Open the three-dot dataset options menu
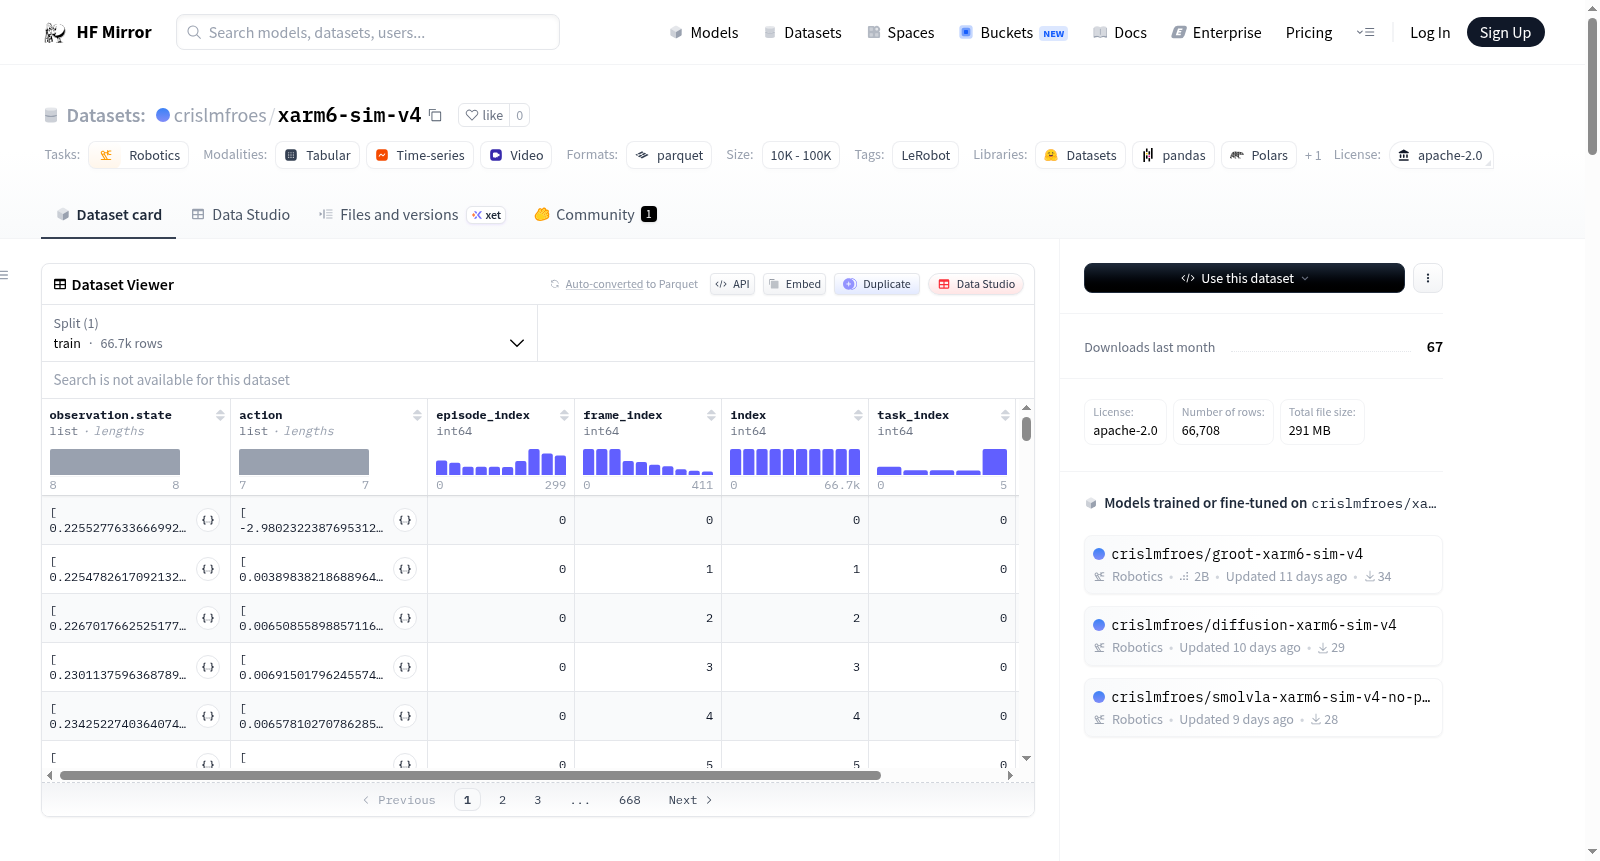The image size is (1600, 861). pos(1428,278)
